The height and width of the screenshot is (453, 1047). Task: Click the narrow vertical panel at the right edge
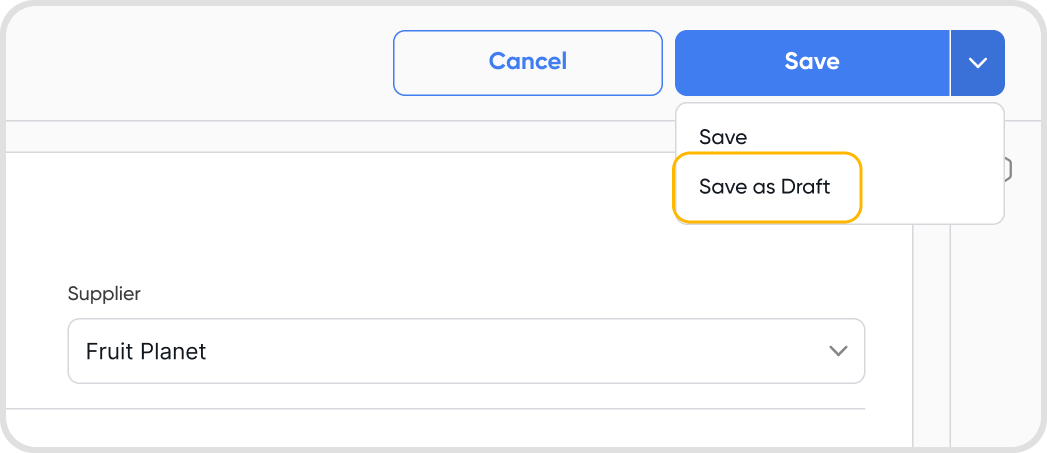pos(931,330)
